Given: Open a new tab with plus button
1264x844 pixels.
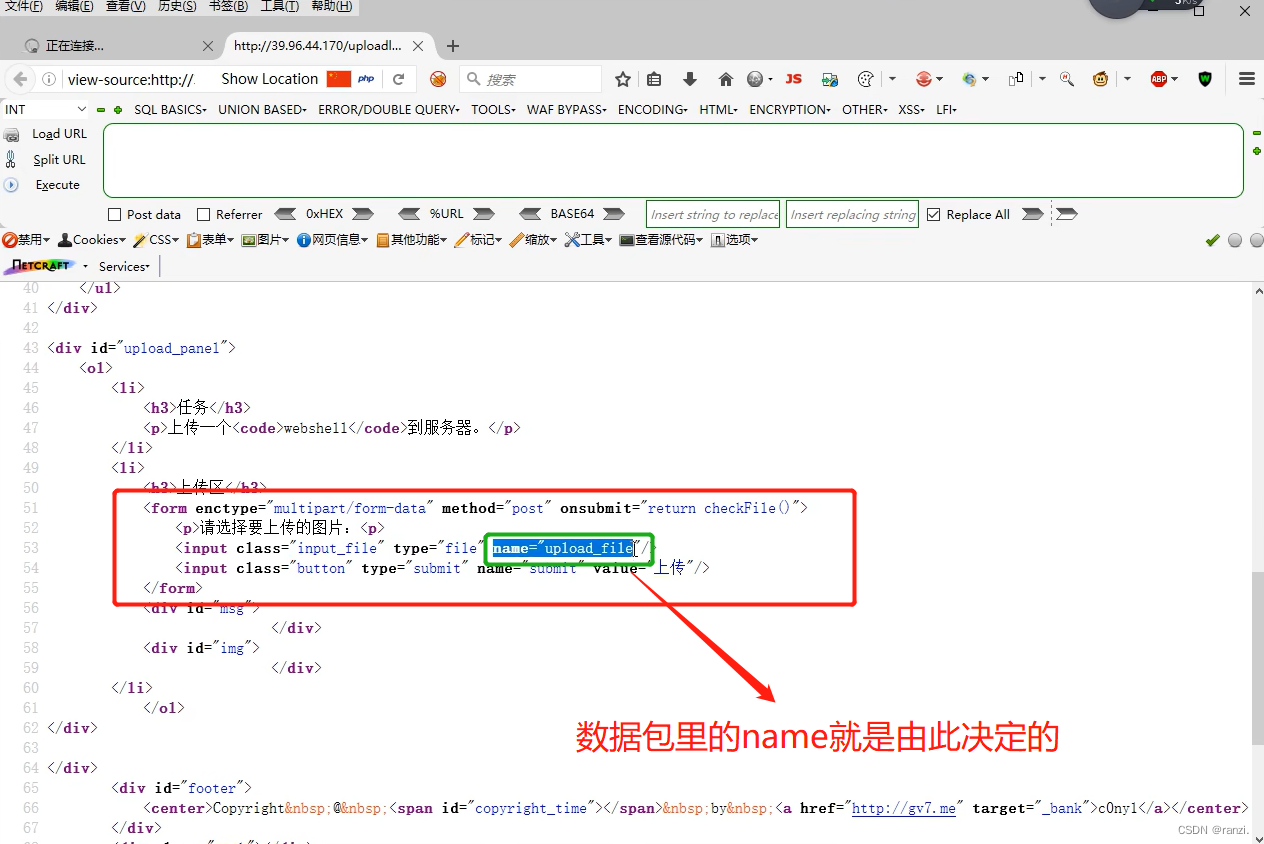Looking at the screenshot, I should click(x=453, y=46).
